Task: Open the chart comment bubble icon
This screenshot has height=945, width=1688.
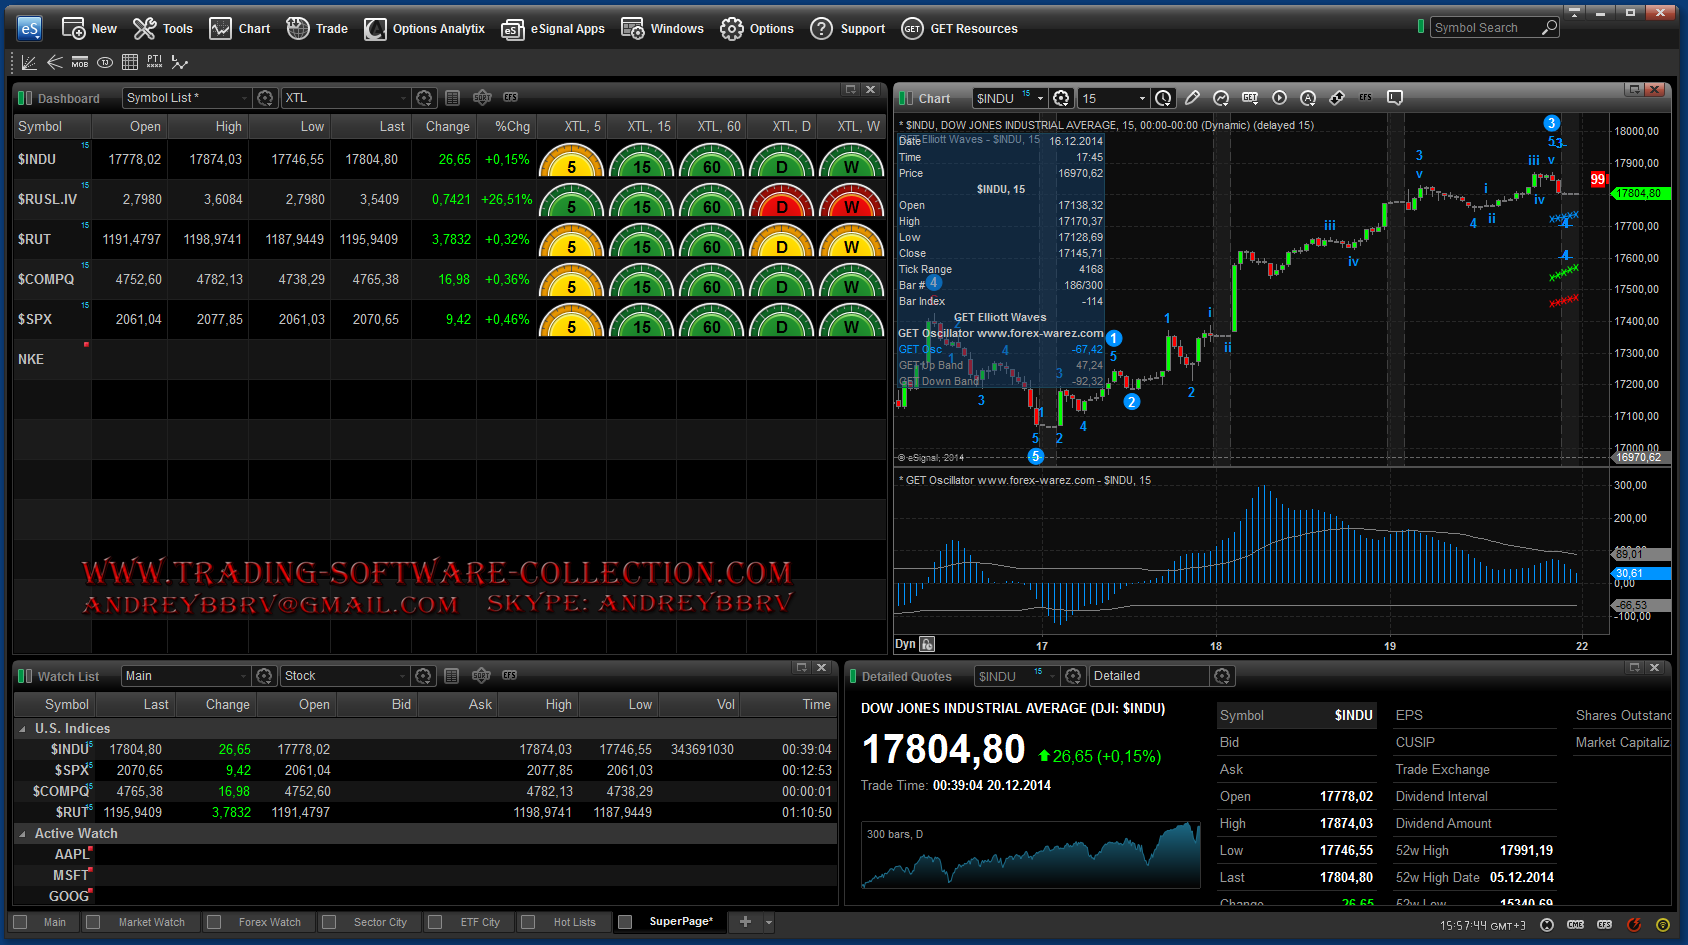Action: pyautogui.click(x=1395, y=98)
